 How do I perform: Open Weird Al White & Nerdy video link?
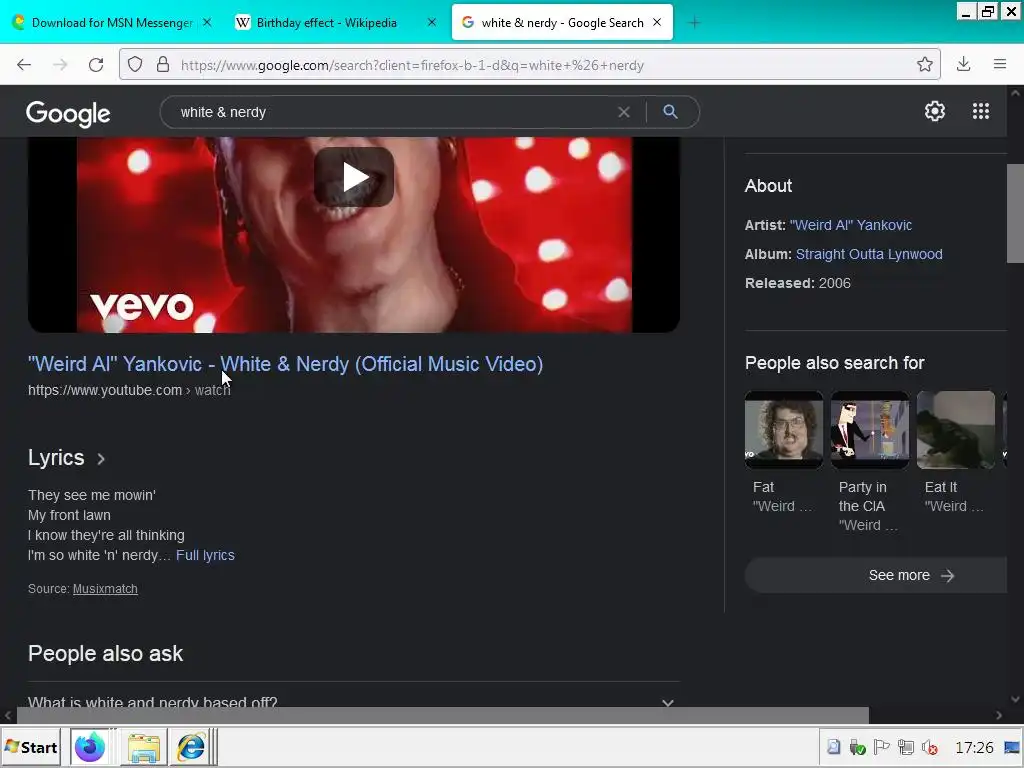285,364
